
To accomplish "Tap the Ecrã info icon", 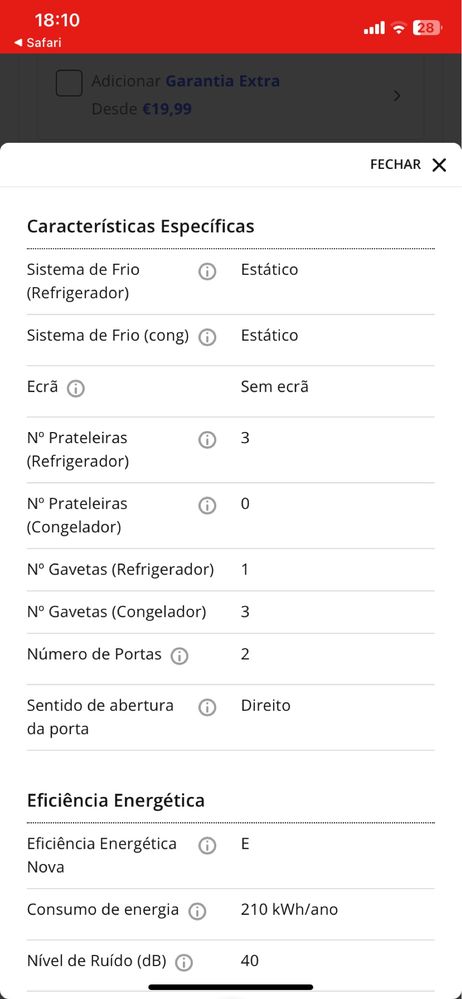I will 76,389.
